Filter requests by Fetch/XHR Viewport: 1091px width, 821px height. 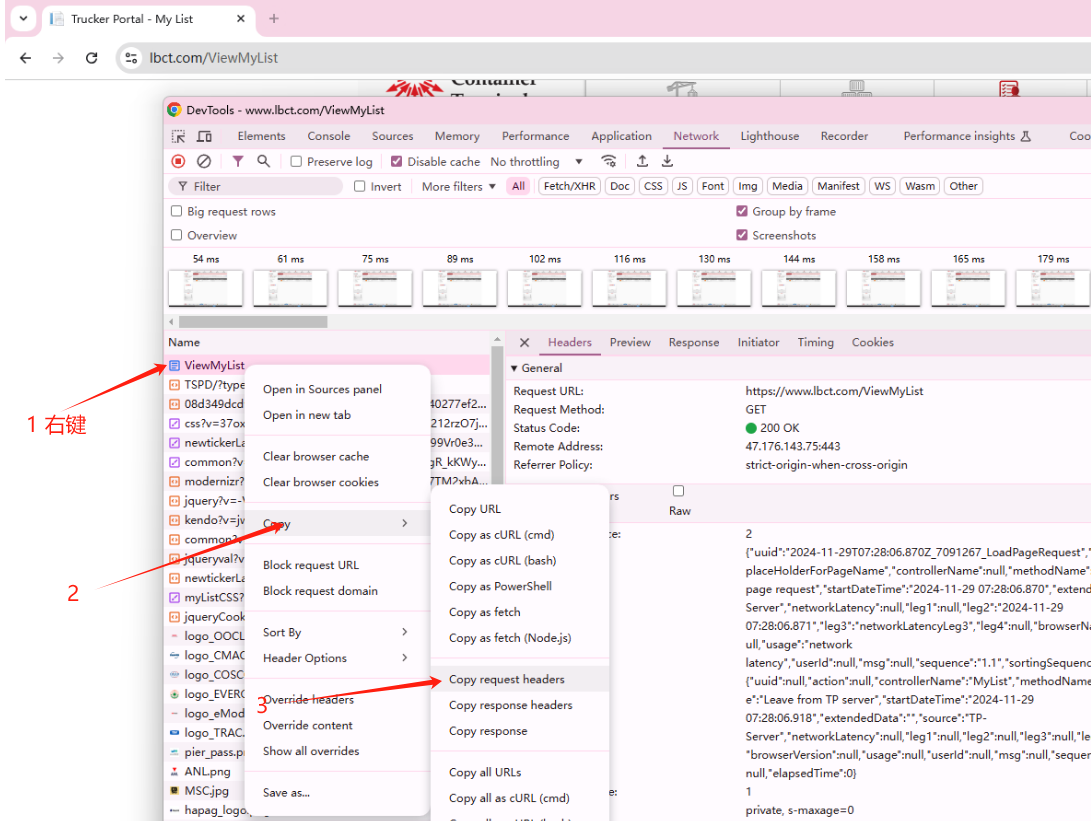coord(569,186)
